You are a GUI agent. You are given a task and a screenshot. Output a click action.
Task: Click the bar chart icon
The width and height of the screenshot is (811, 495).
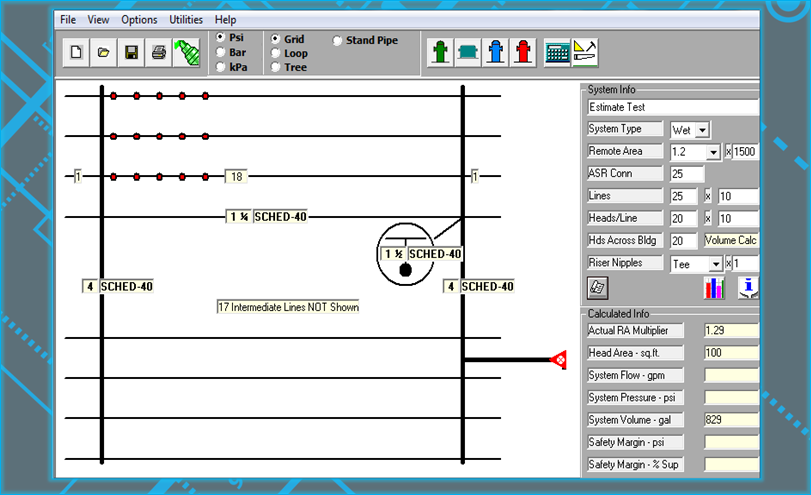point(714,288)
